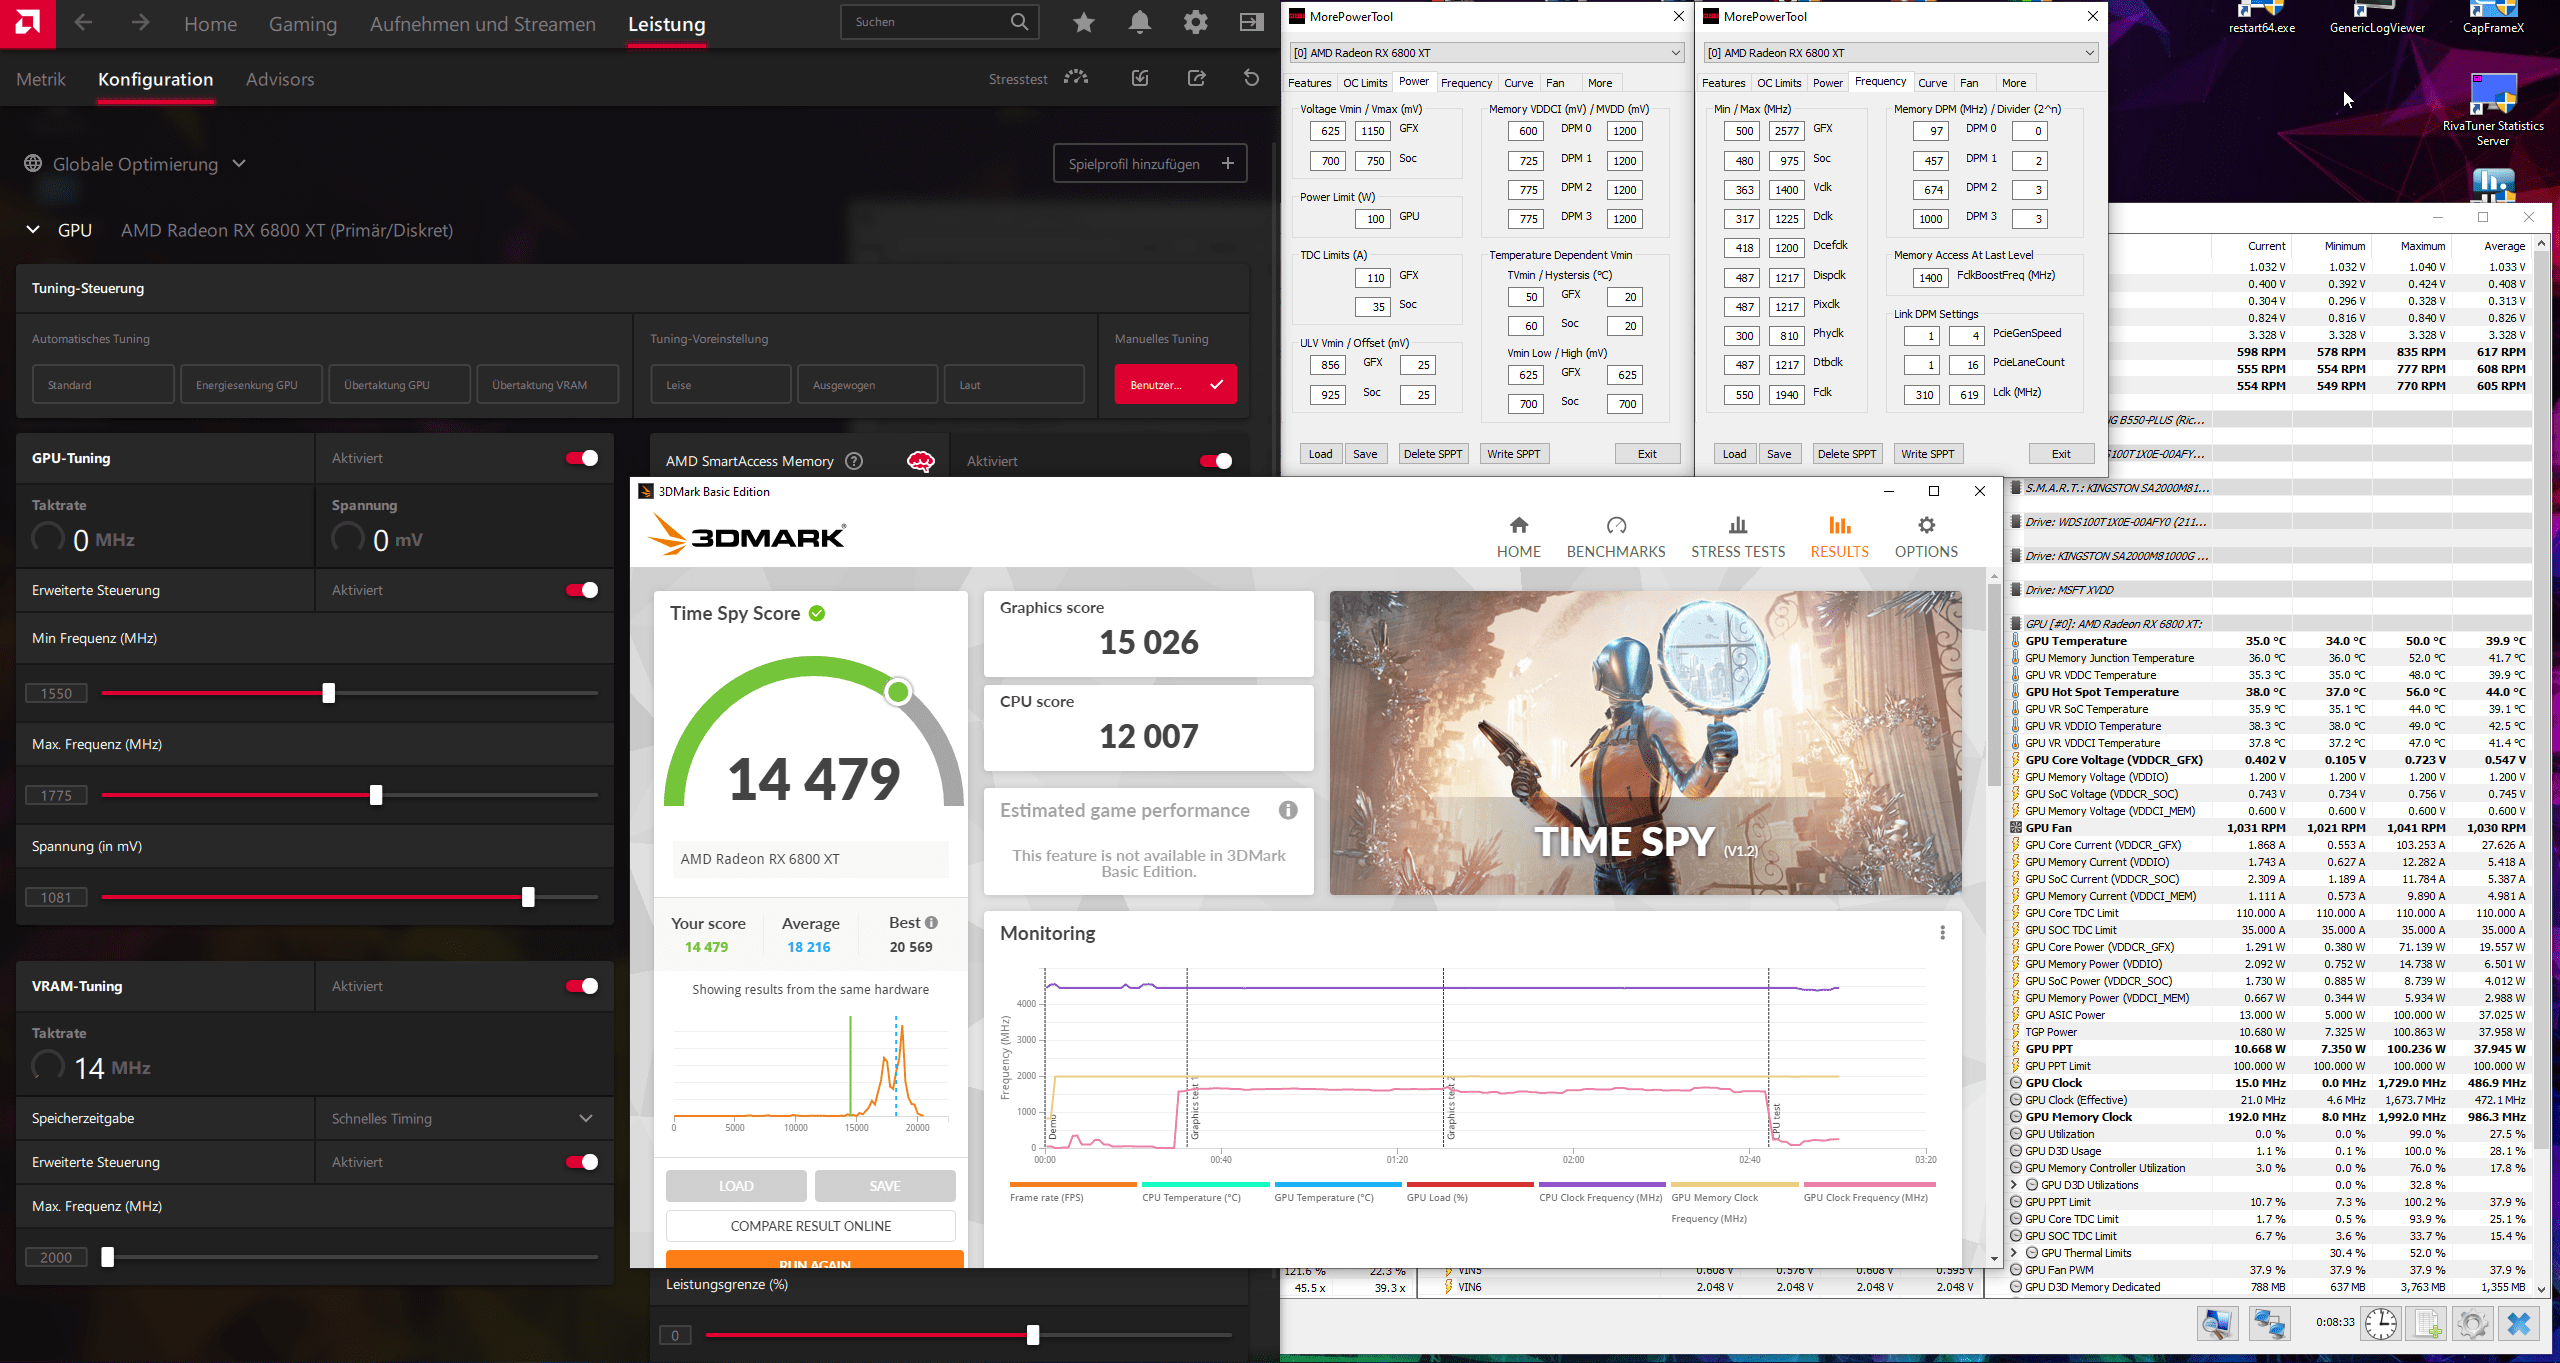The height and width of the screenshot is (1363, 2560).
Task: Open 3DMark HOME icon
Action: coord(1519,526)
